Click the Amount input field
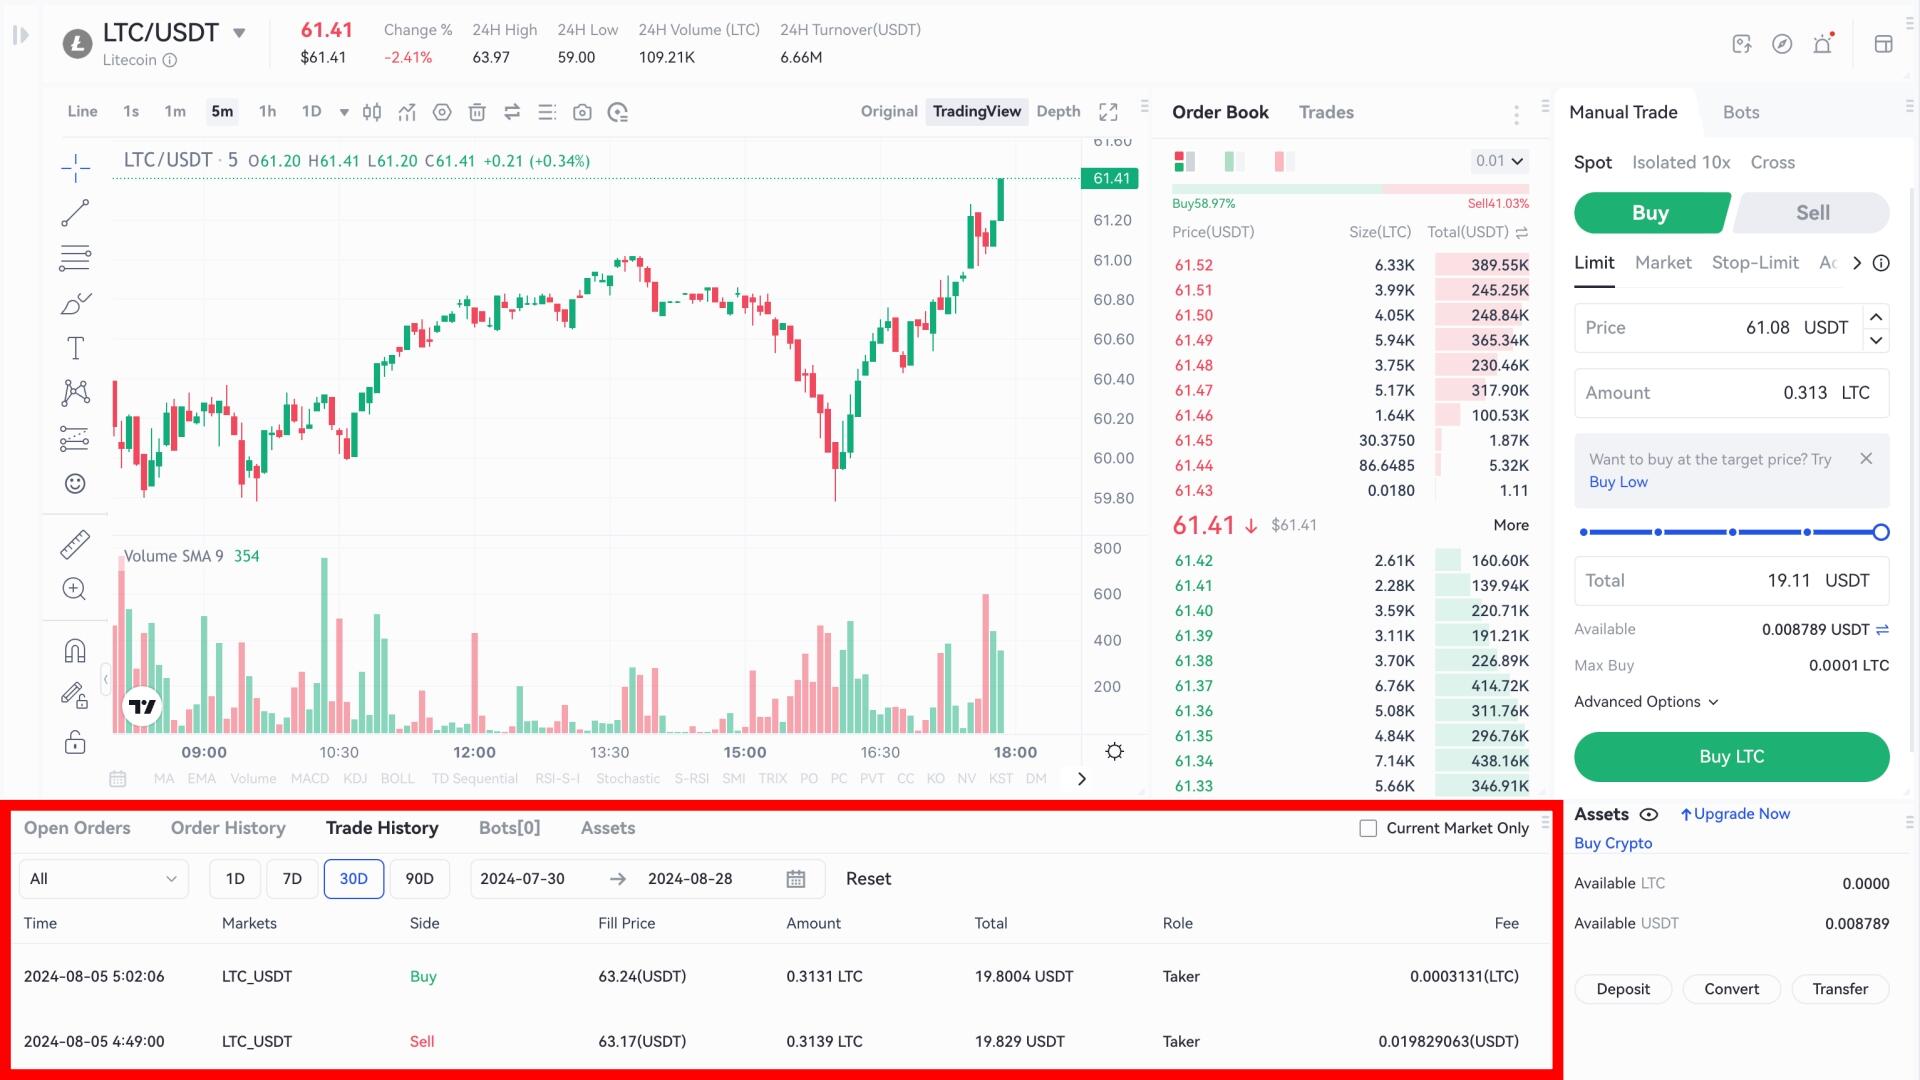The height and width of the screenshot is (1080, 1920). click(x=1731, y=393)
